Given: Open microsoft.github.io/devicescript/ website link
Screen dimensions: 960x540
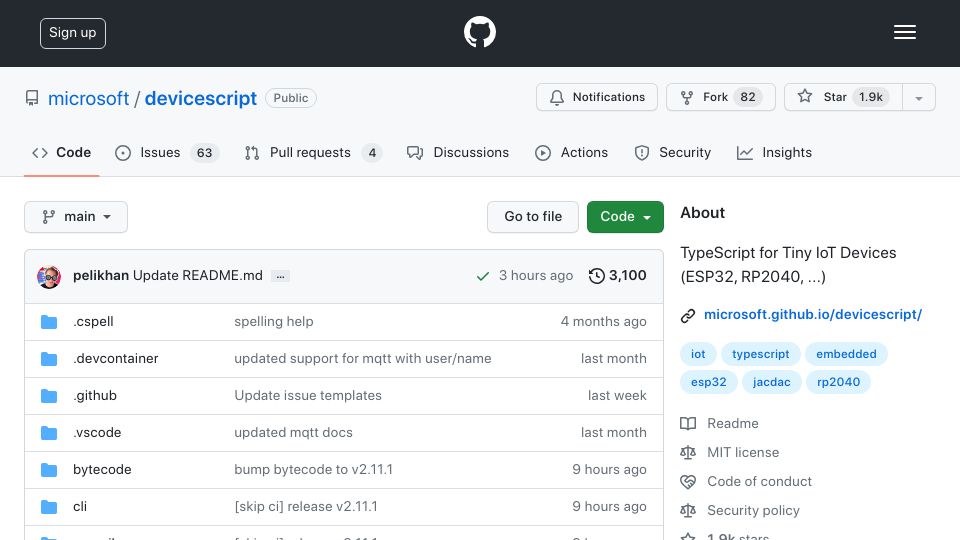Looking at the screenshot, I should tap(812, 315).
